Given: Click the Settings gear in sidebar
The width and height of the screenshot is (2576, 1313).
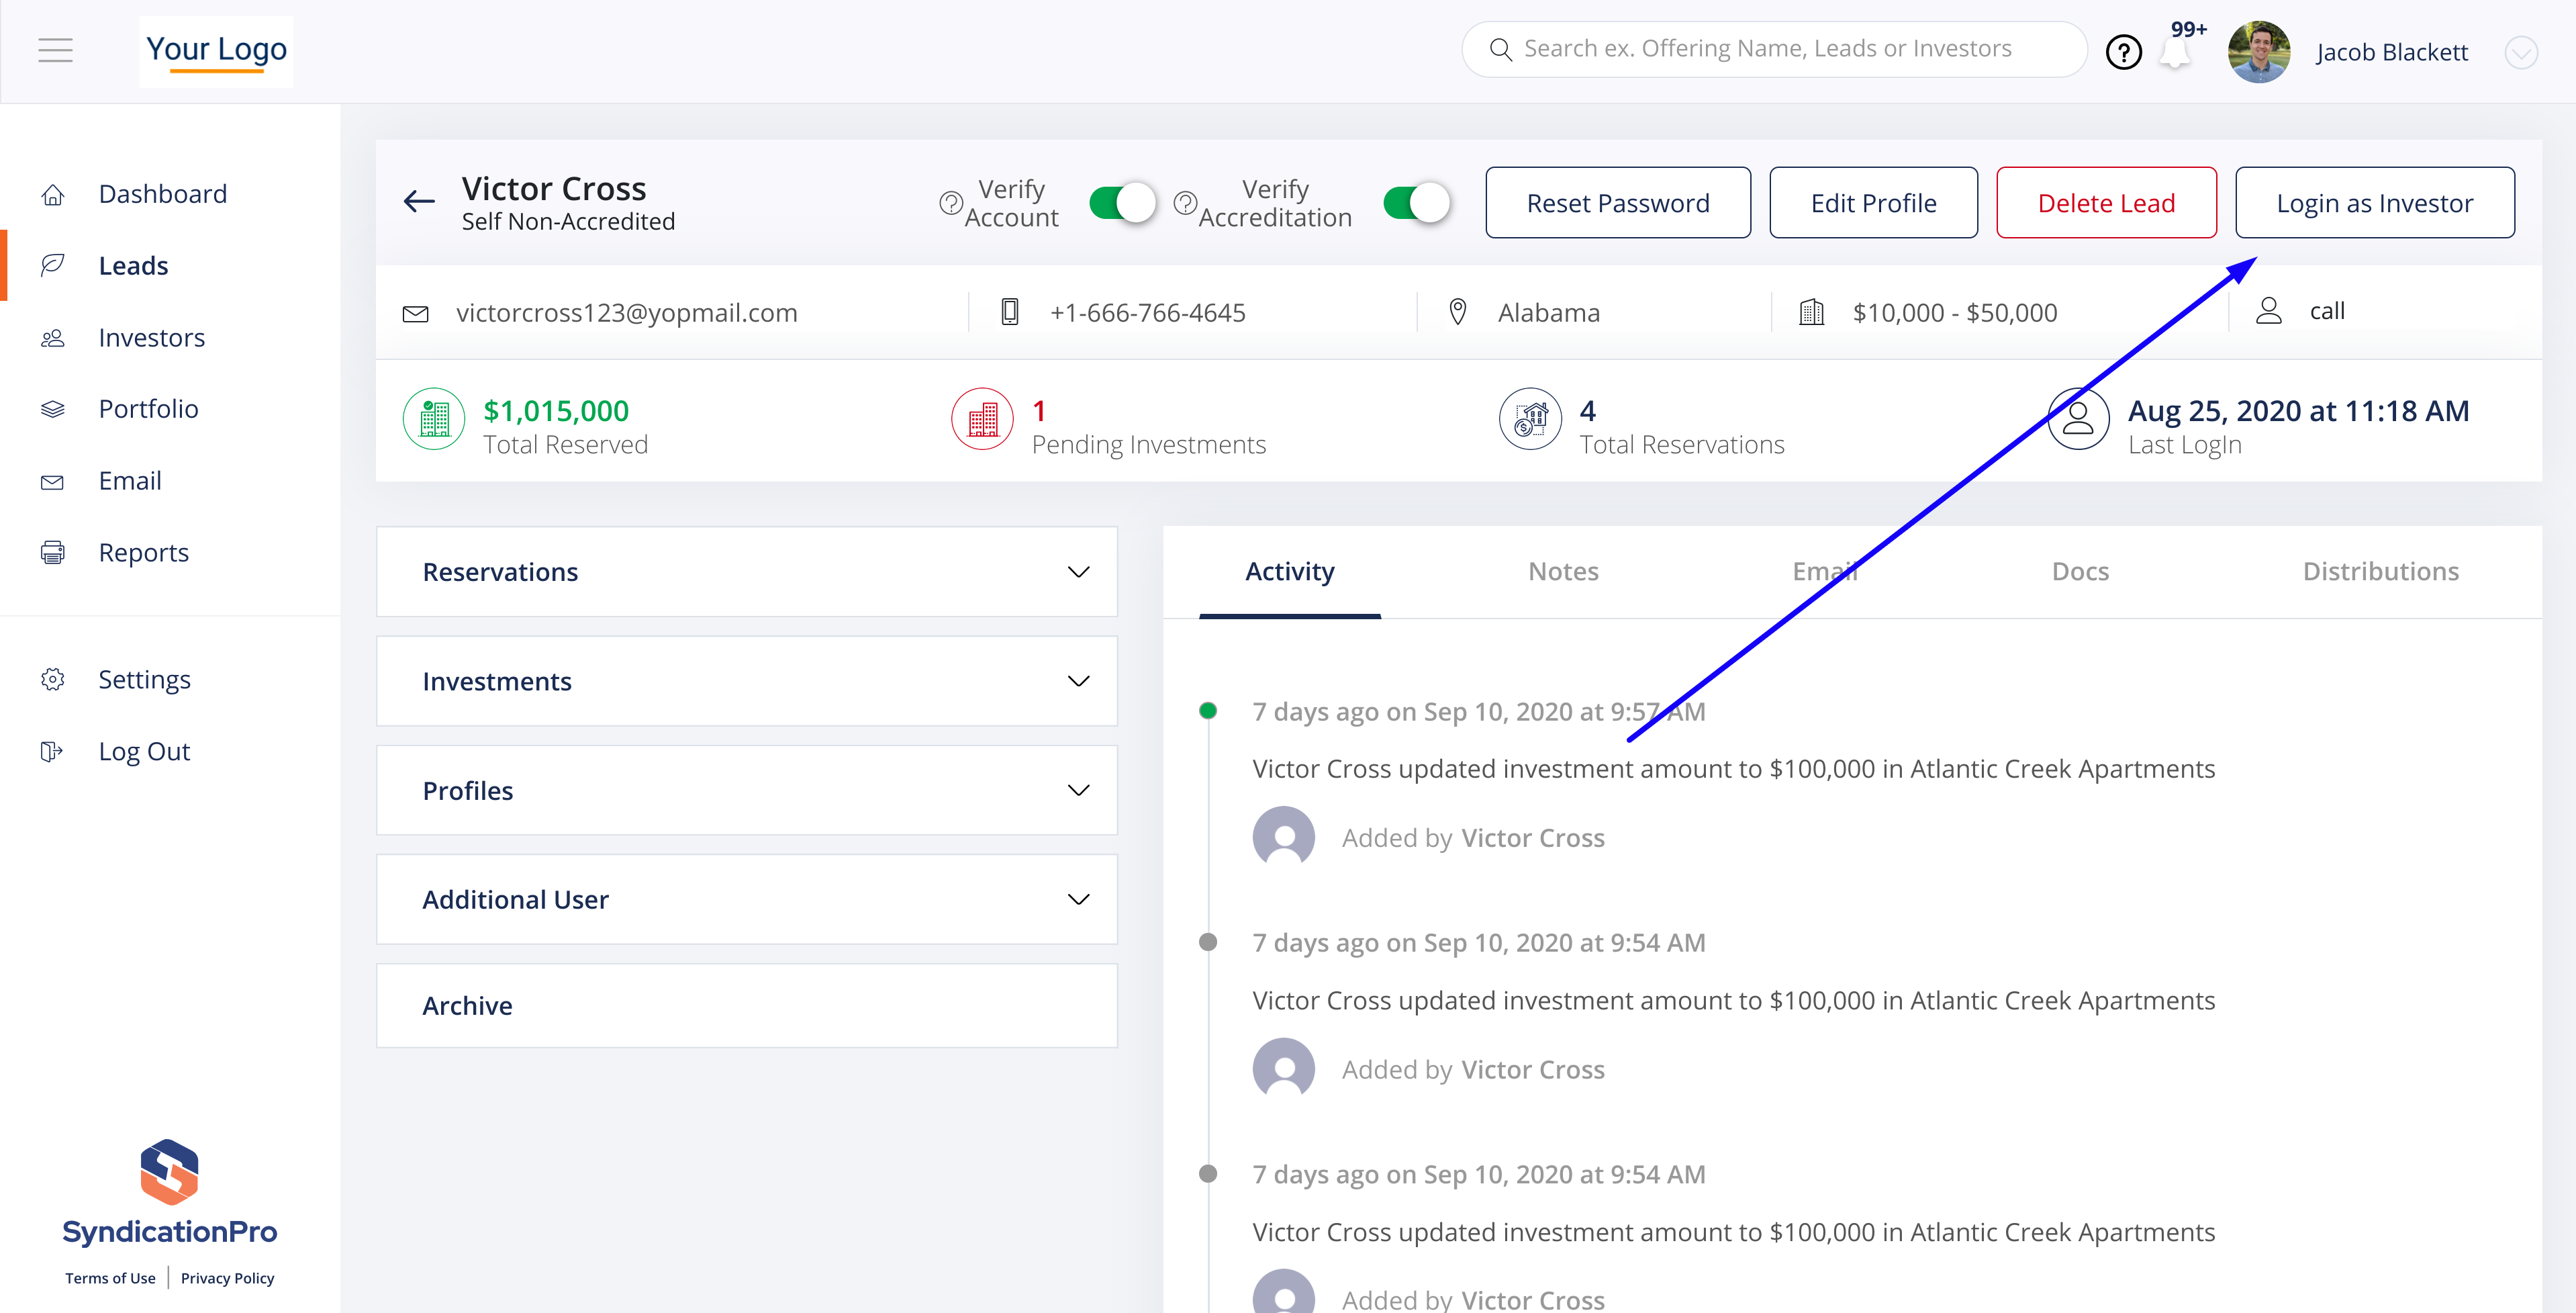Looking at the screenshot, I should coord(53,680).
